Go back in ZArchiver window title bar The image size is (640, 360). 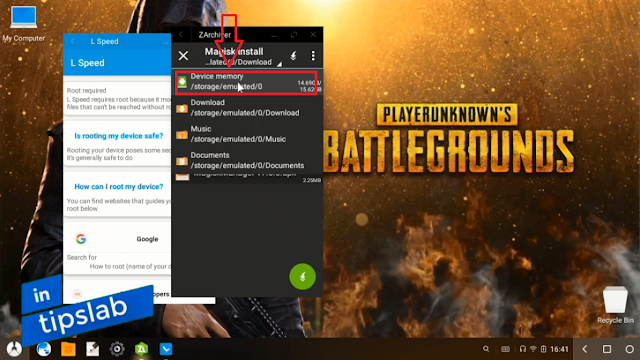click(181, 35)
